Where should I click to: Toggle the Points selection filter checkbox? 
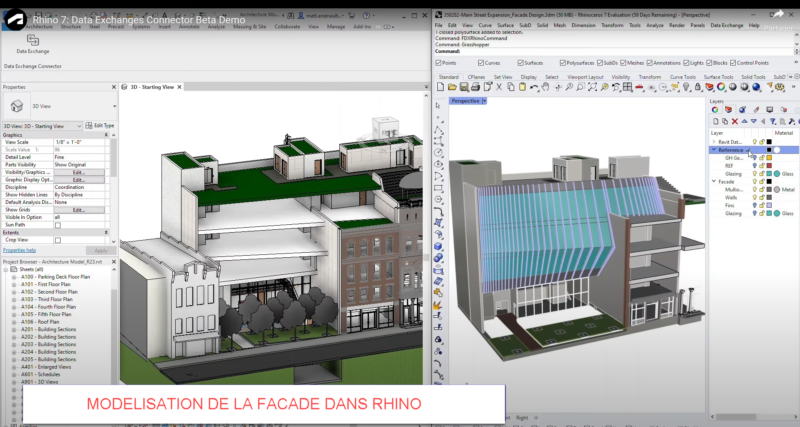(x=438, y=62)
